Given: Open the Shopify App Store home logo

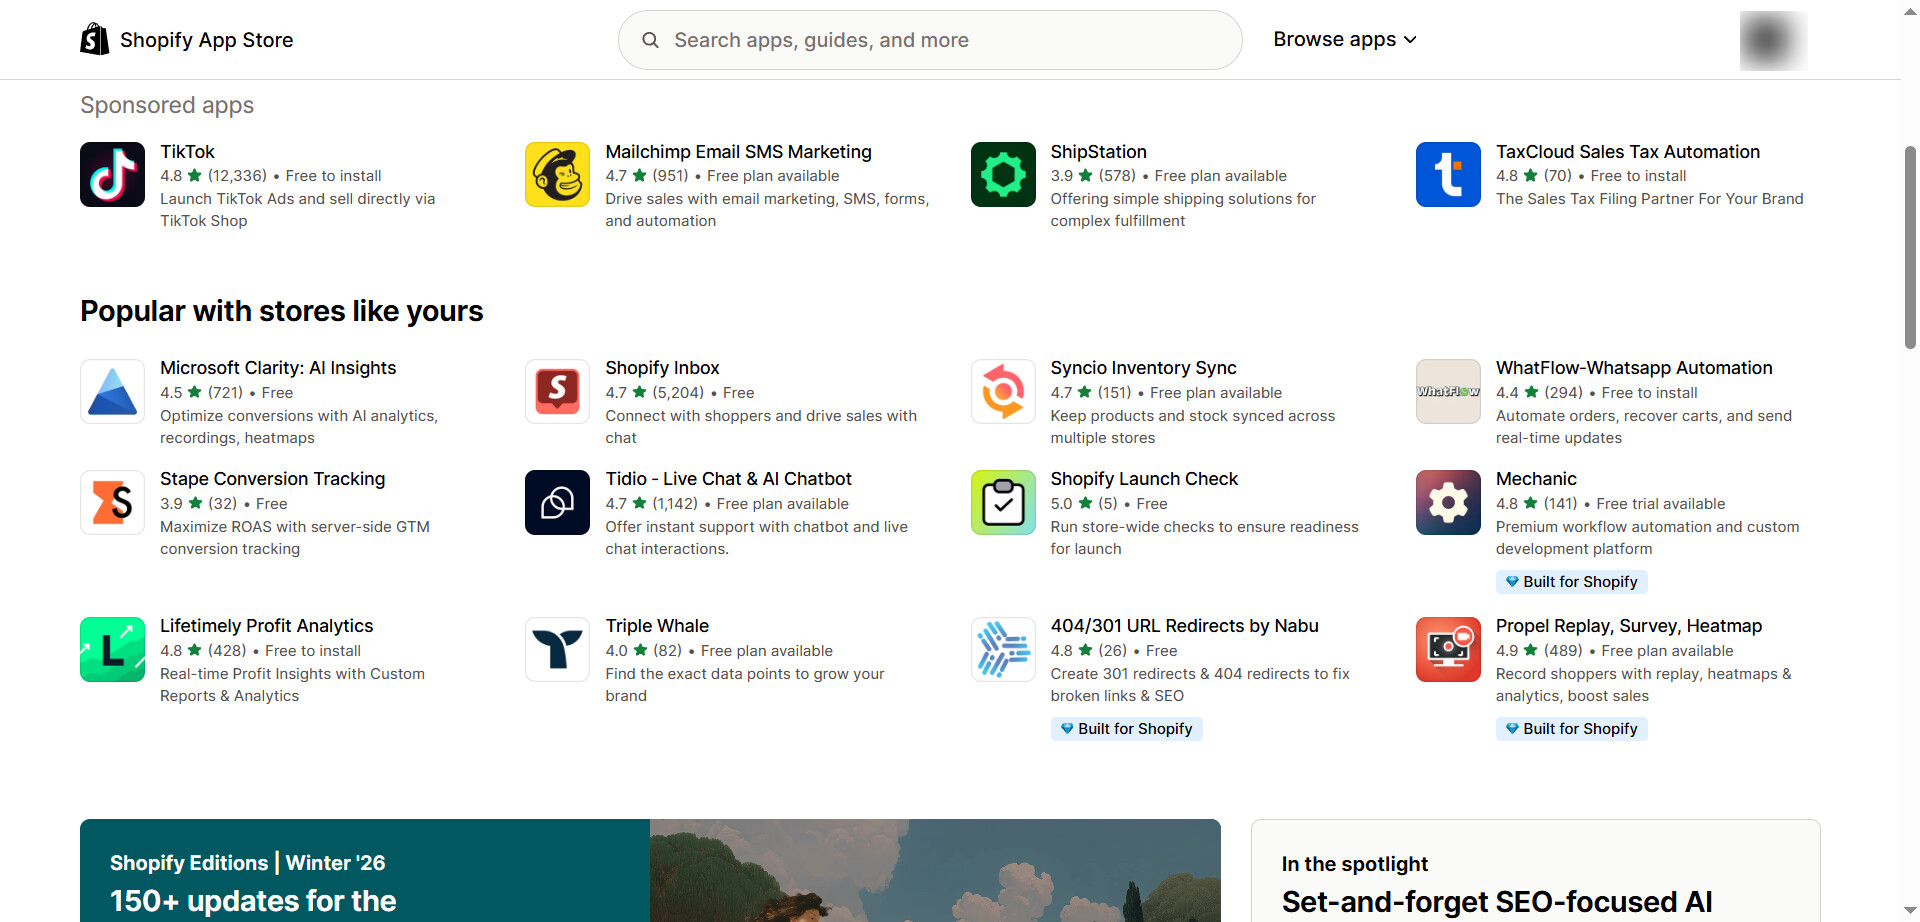Looking at the screenshot, I should tap(187, 40).
